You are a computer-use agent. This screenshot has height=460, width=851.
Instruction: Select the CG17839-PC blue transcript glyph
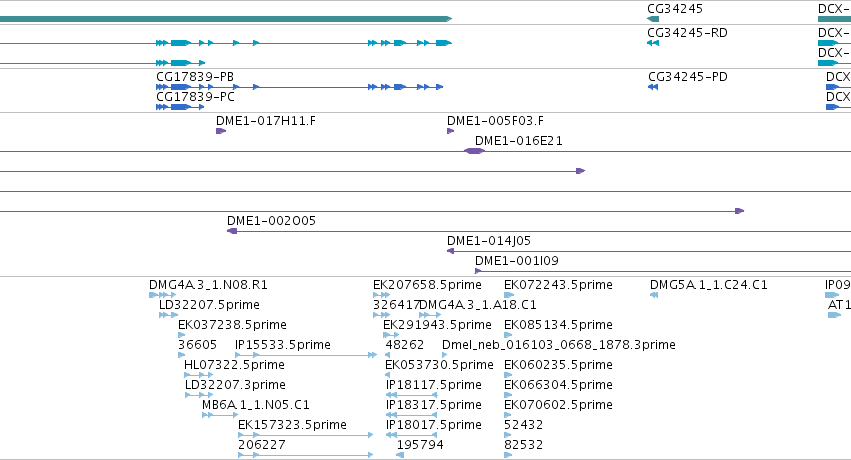pos(180,107)
